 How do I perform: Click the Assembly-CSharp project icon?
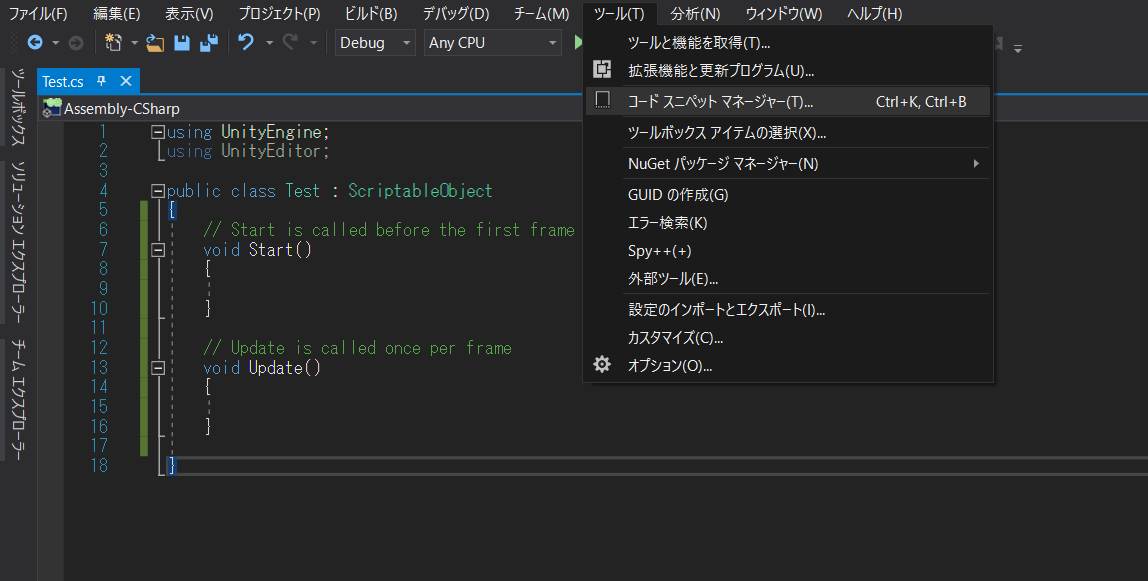click(51, 108)
